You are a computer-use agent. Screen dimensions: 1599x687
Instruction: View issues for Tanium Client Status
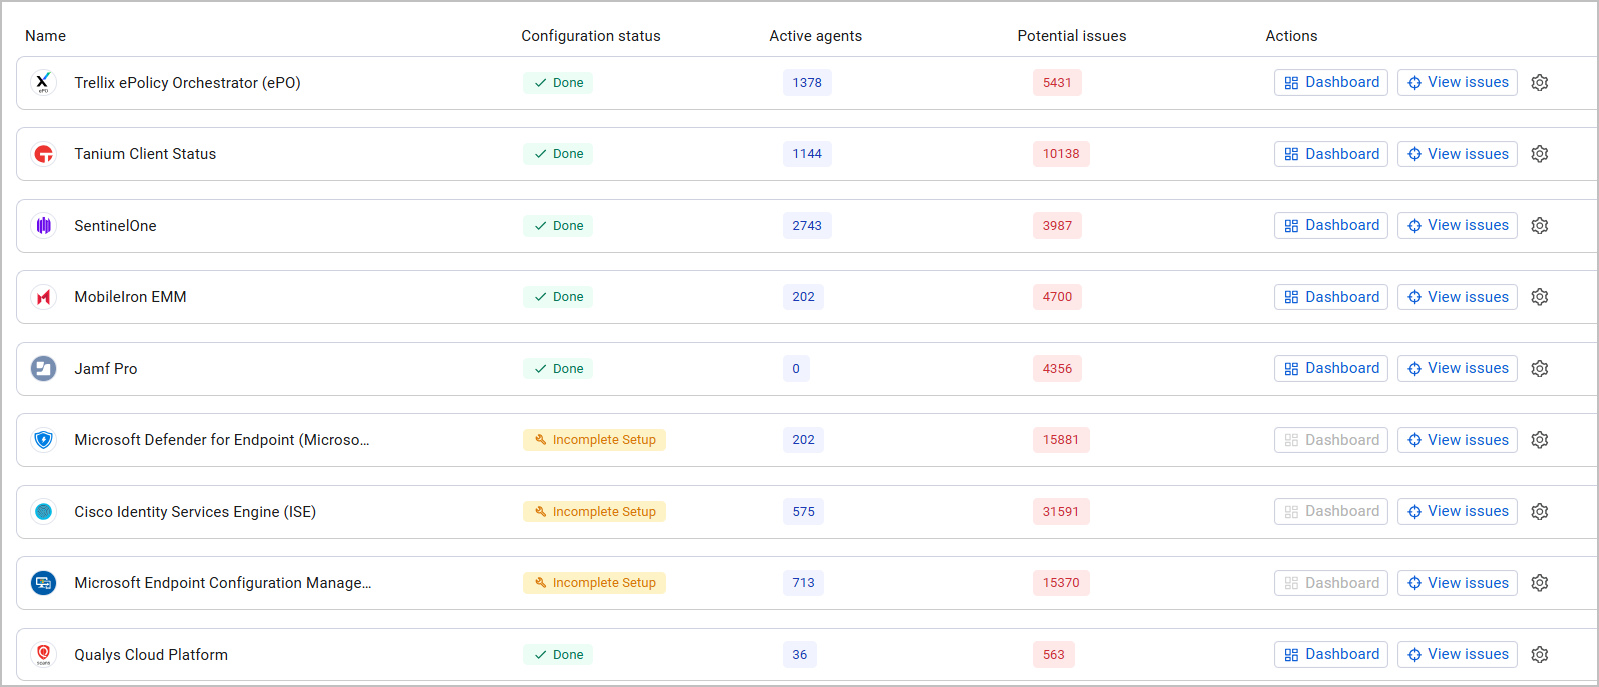1457,154
